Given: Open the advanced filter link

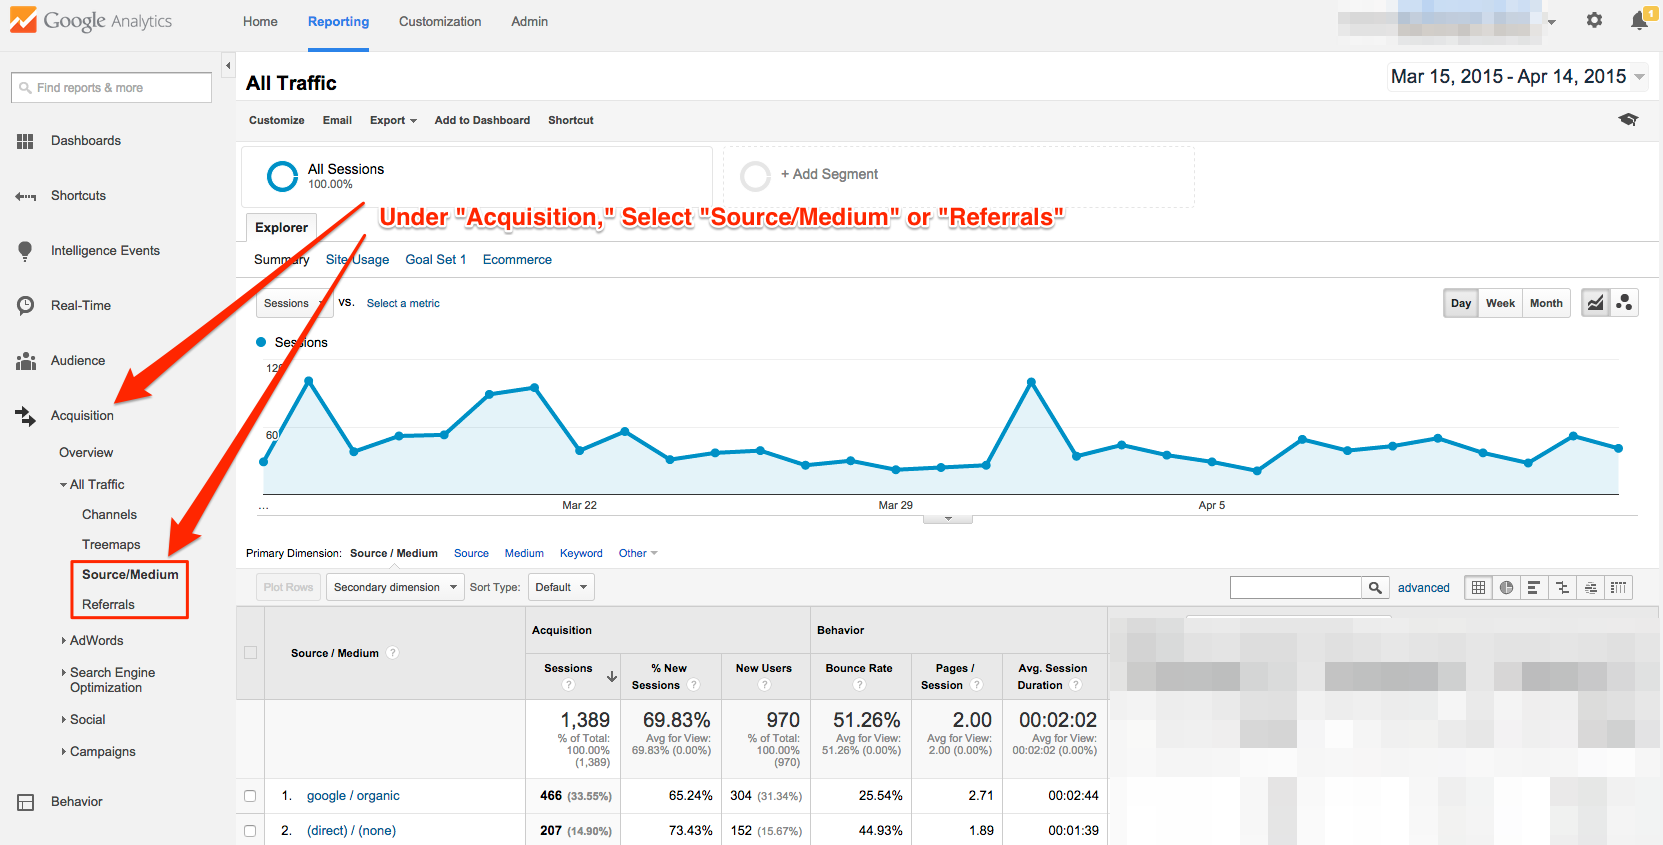Looking at the screenshot, I should pyautogui.click(x=1423, y=588).
